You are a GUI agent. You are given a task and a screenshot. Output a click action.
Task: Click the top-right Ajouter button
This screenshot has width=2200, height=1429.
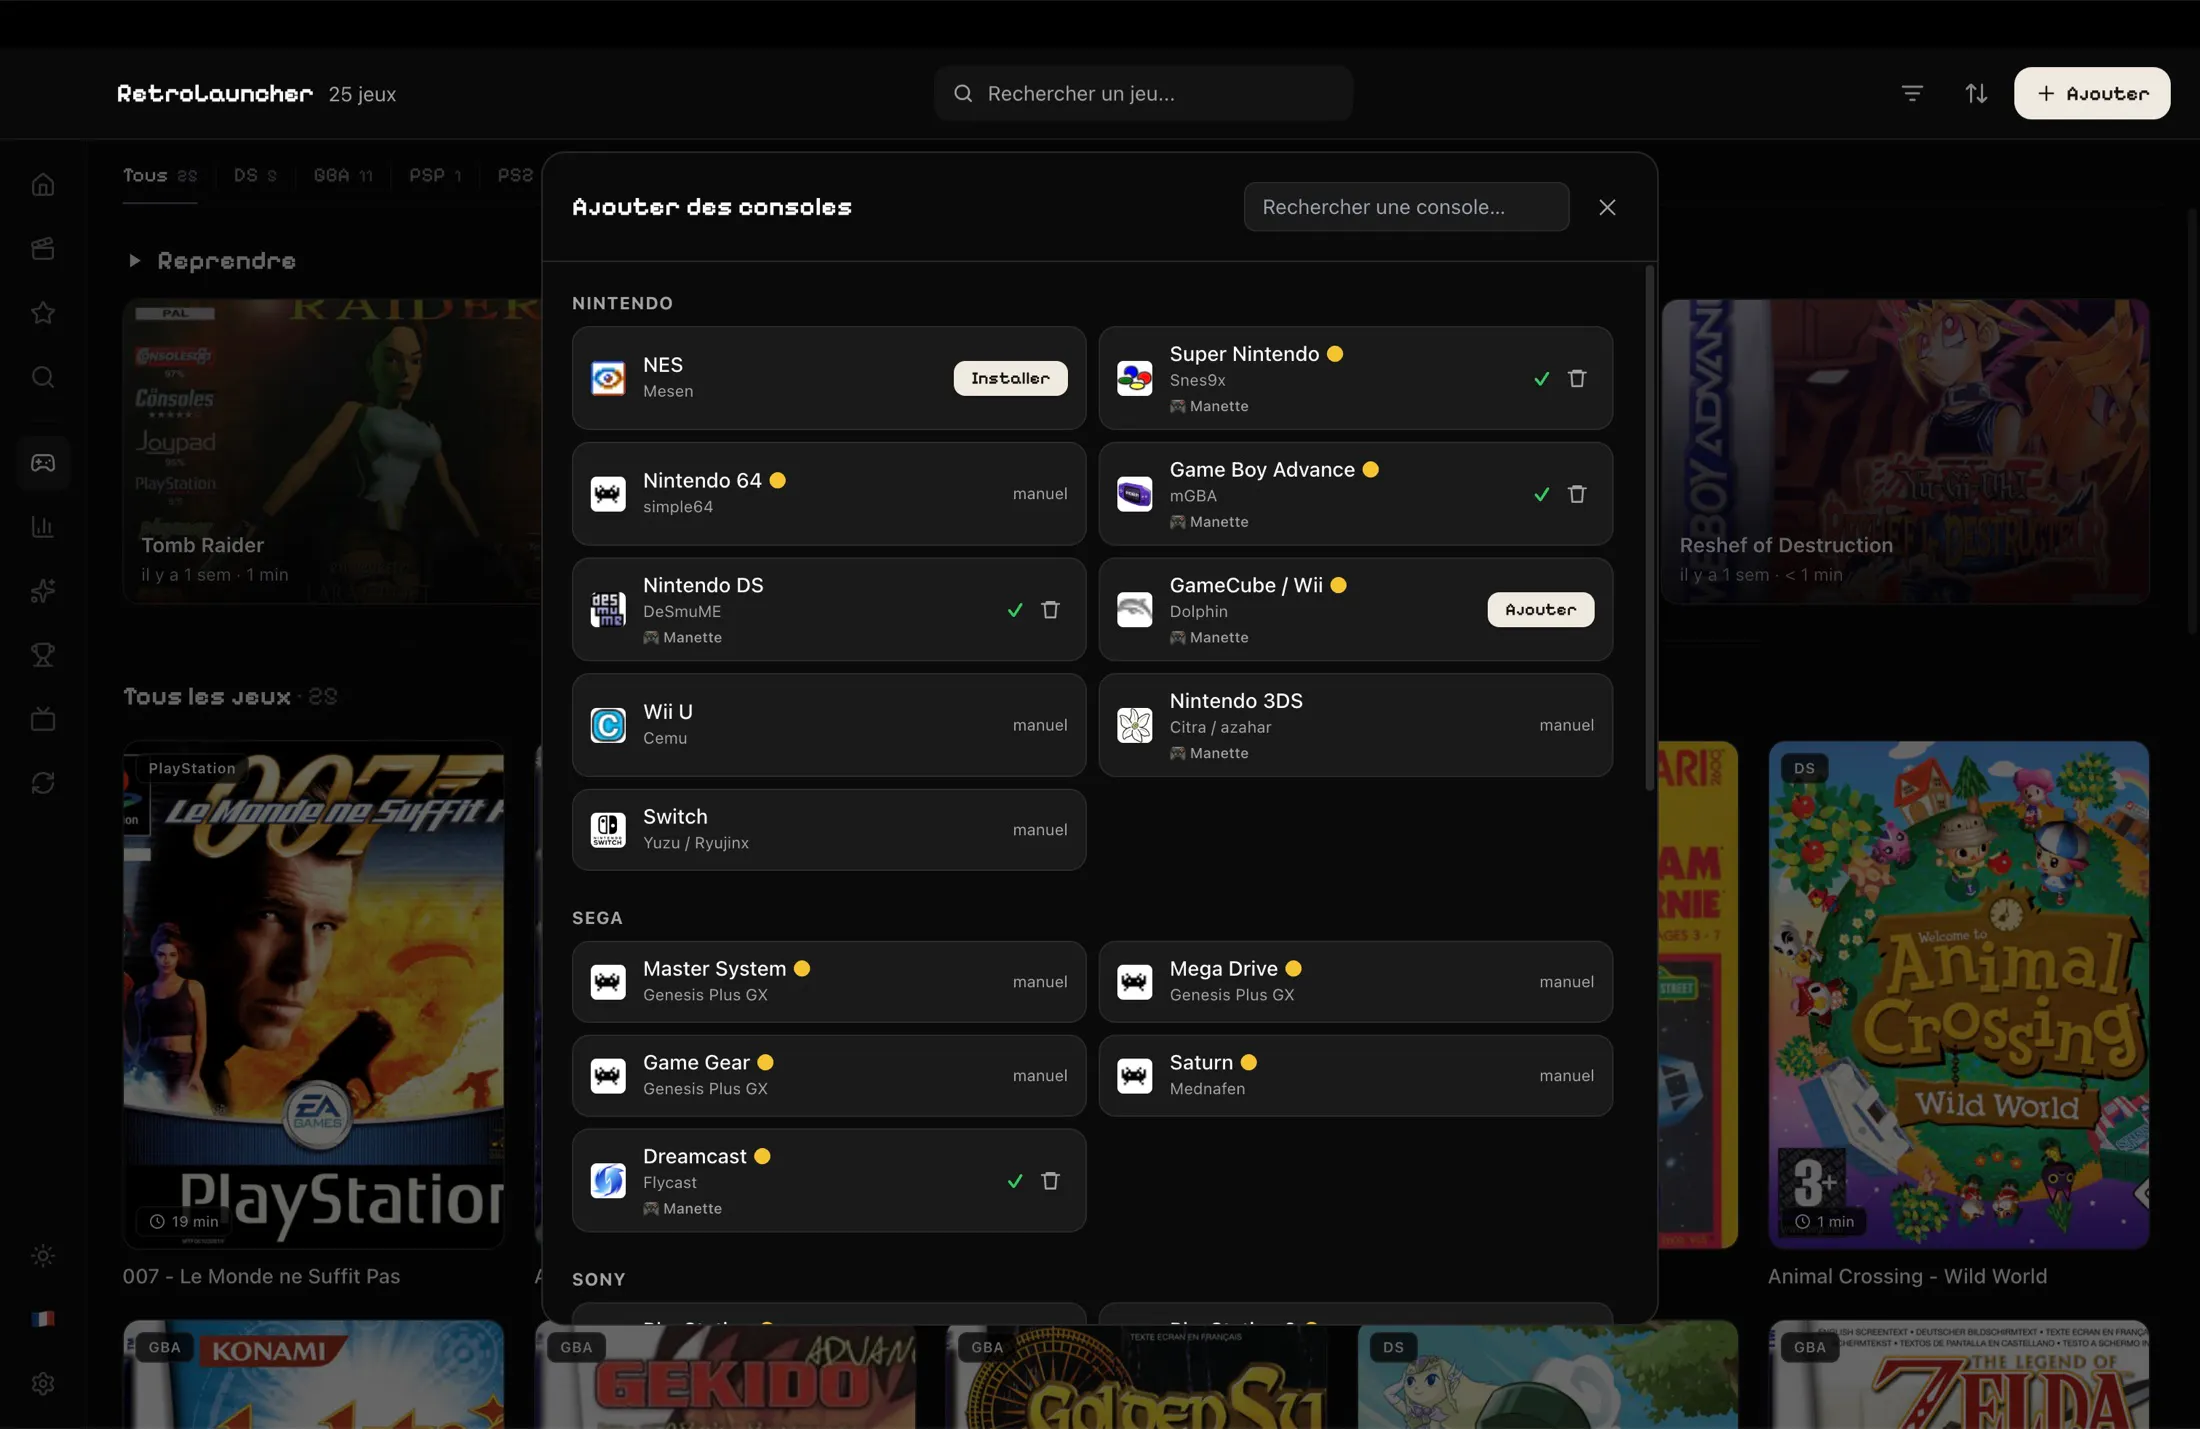click(2092, 93)
